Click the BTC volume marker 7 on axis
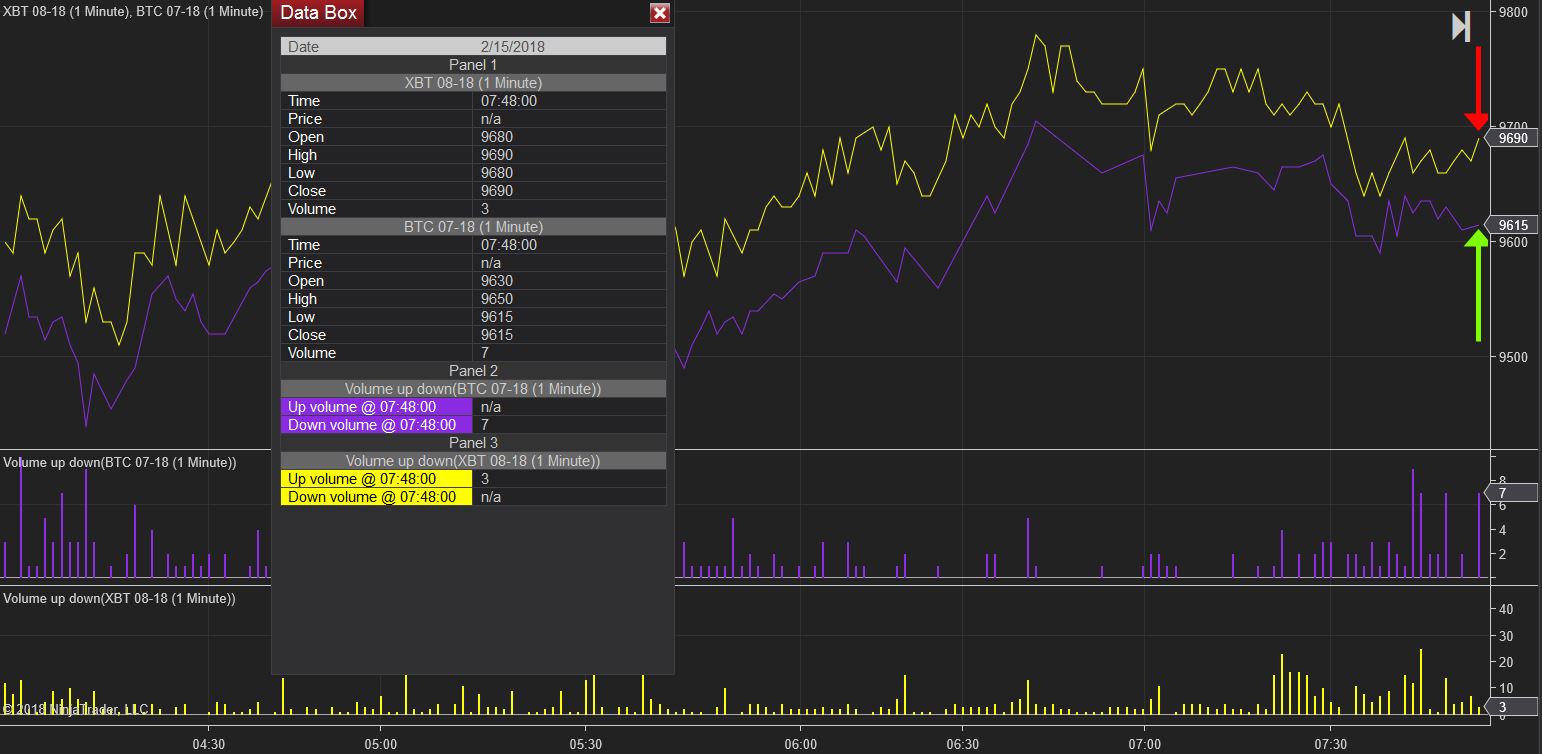 [1513, 493]
